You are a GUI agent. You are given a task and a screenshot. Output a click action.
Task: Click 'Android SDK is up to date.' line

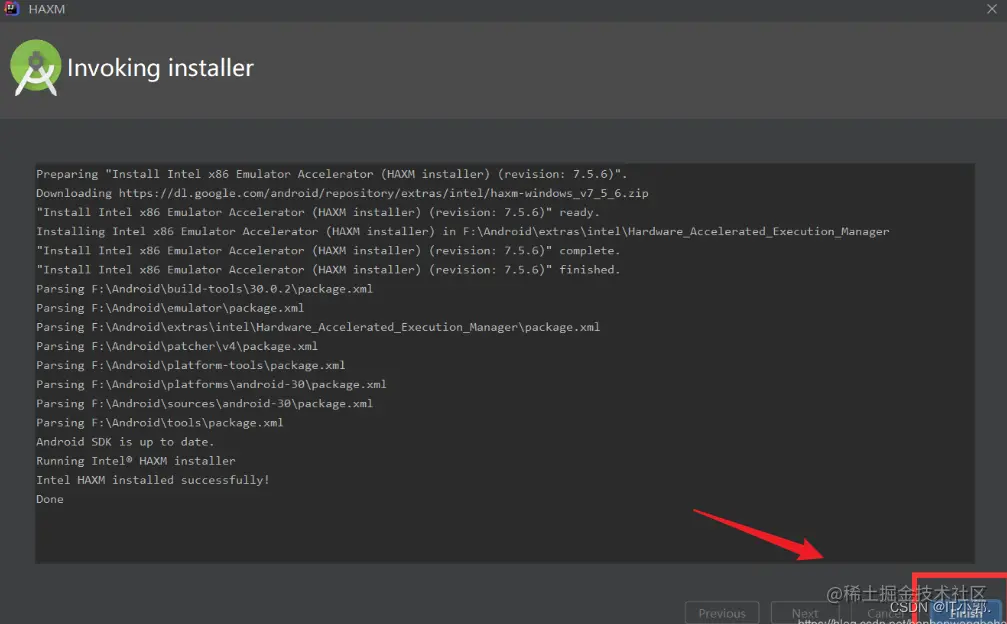point(125,442)
